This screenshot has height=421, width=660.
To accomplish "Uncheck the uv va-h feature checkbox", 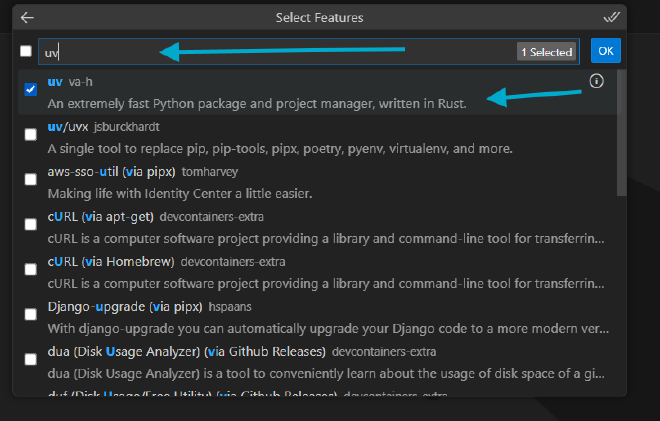I will [31, 89].
